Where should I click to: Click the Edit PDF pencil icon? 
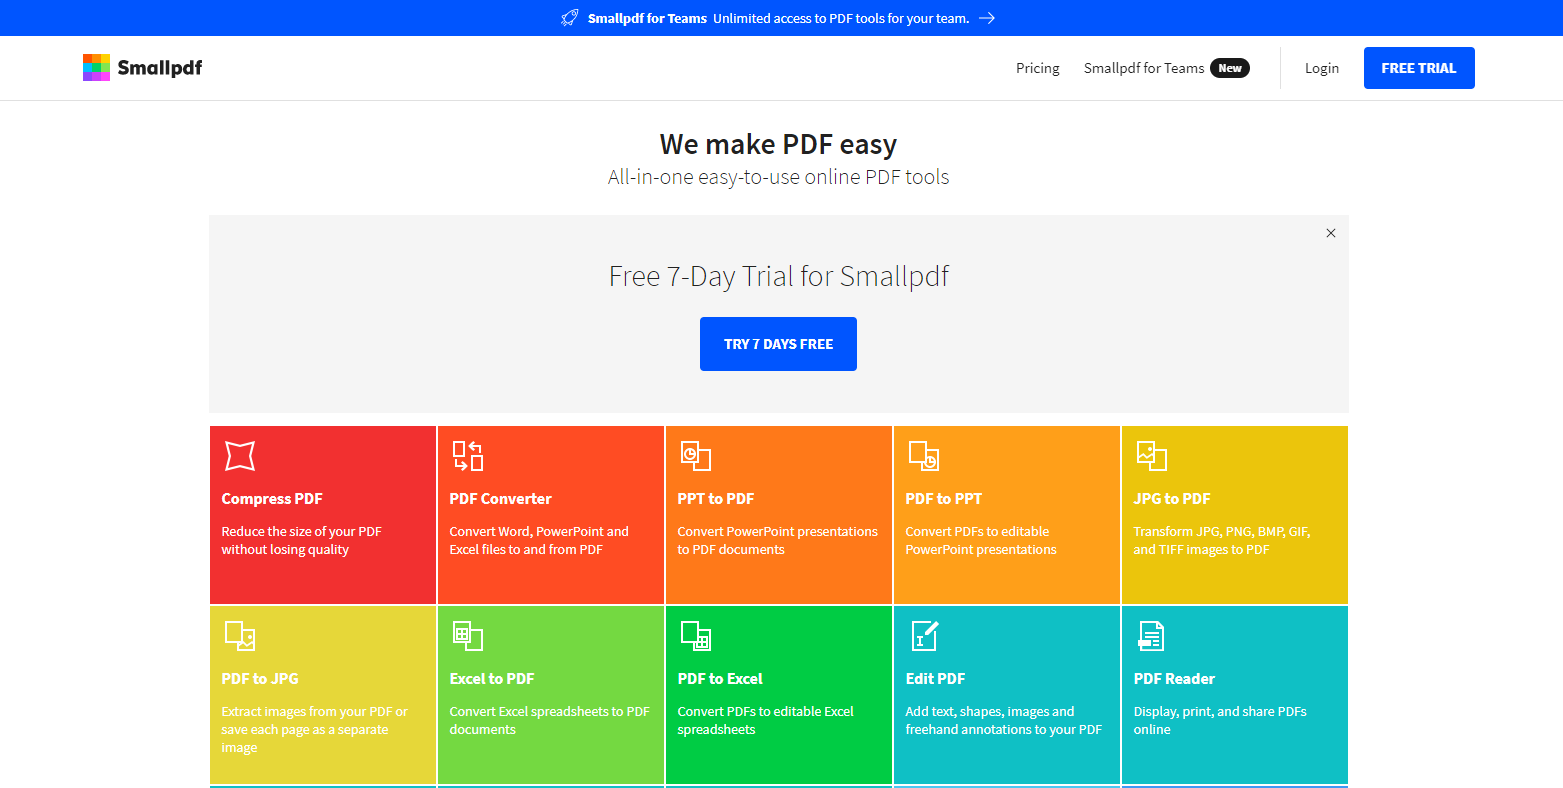924,635
